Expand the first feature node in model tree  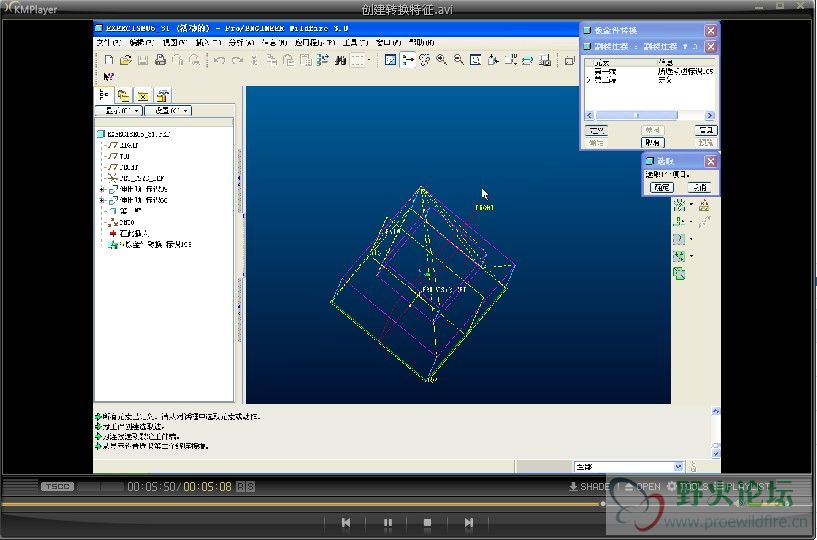point(102,189)
